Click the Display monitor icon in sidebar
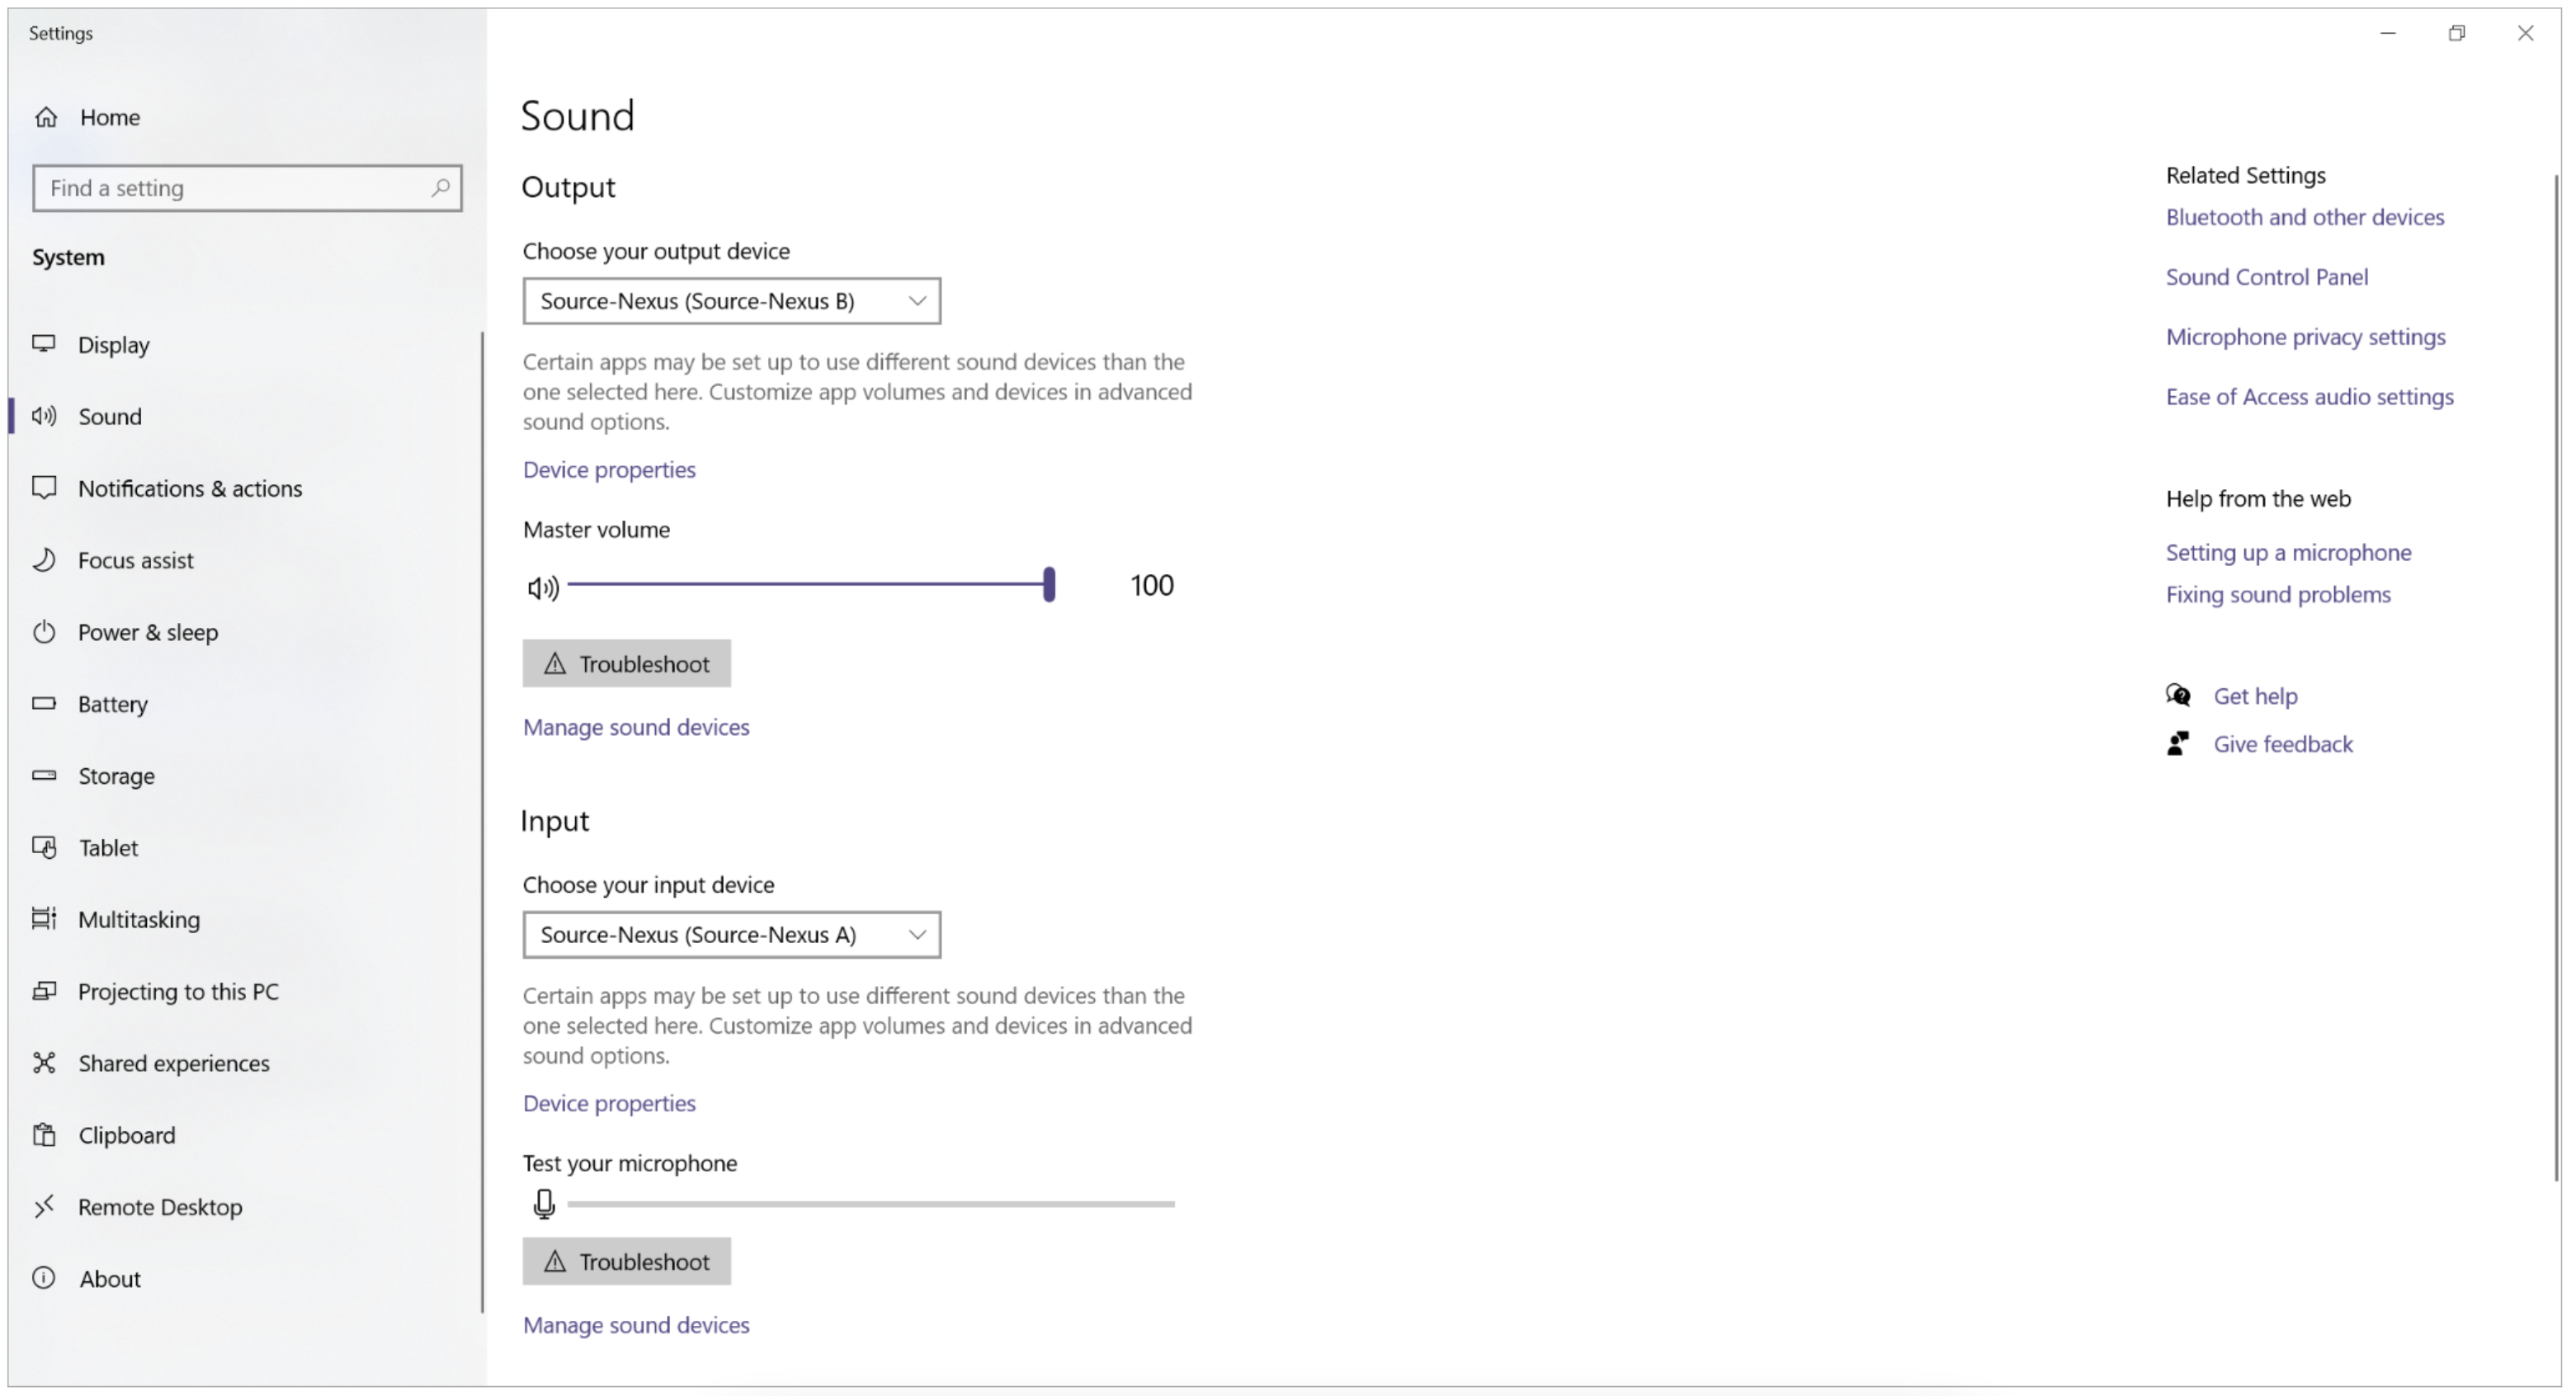 click(44, 344)
